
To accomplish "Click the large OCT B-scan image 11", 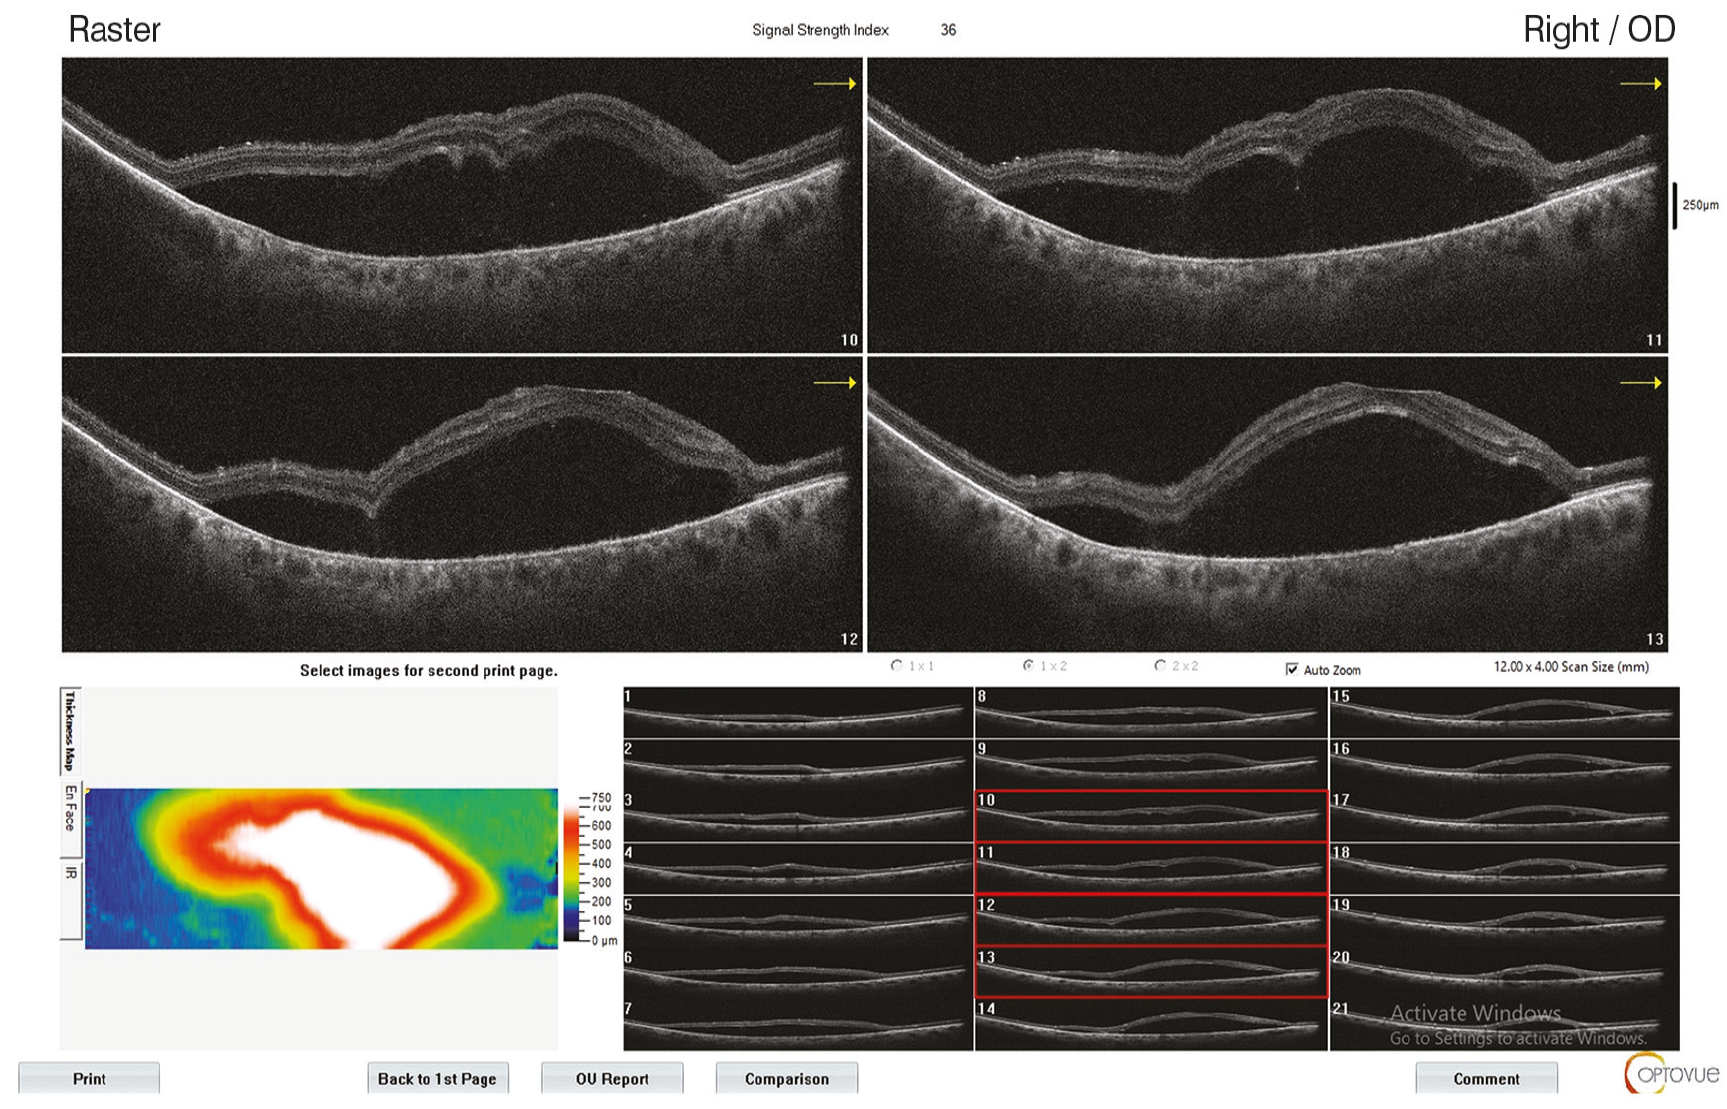I will (1267, 205).
